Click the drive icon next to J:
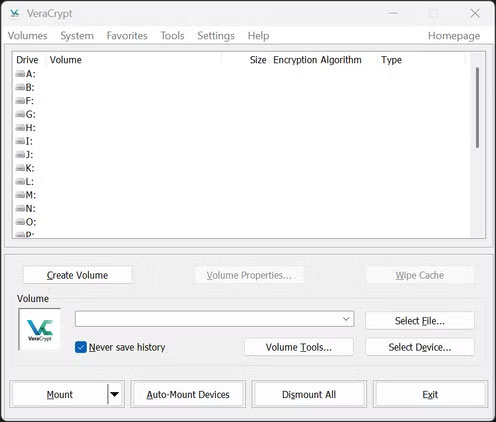 20,155
